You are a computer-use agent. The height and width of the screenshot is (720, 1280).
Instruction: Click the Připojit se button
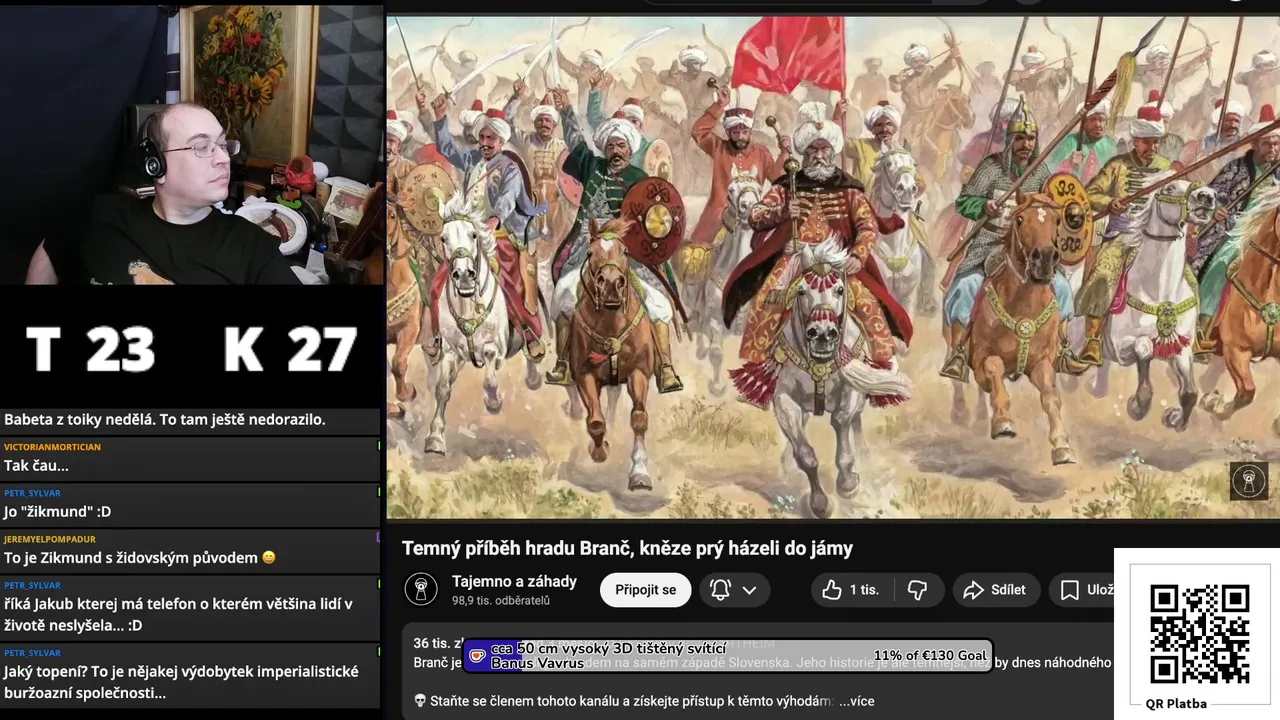pos(645,590)
